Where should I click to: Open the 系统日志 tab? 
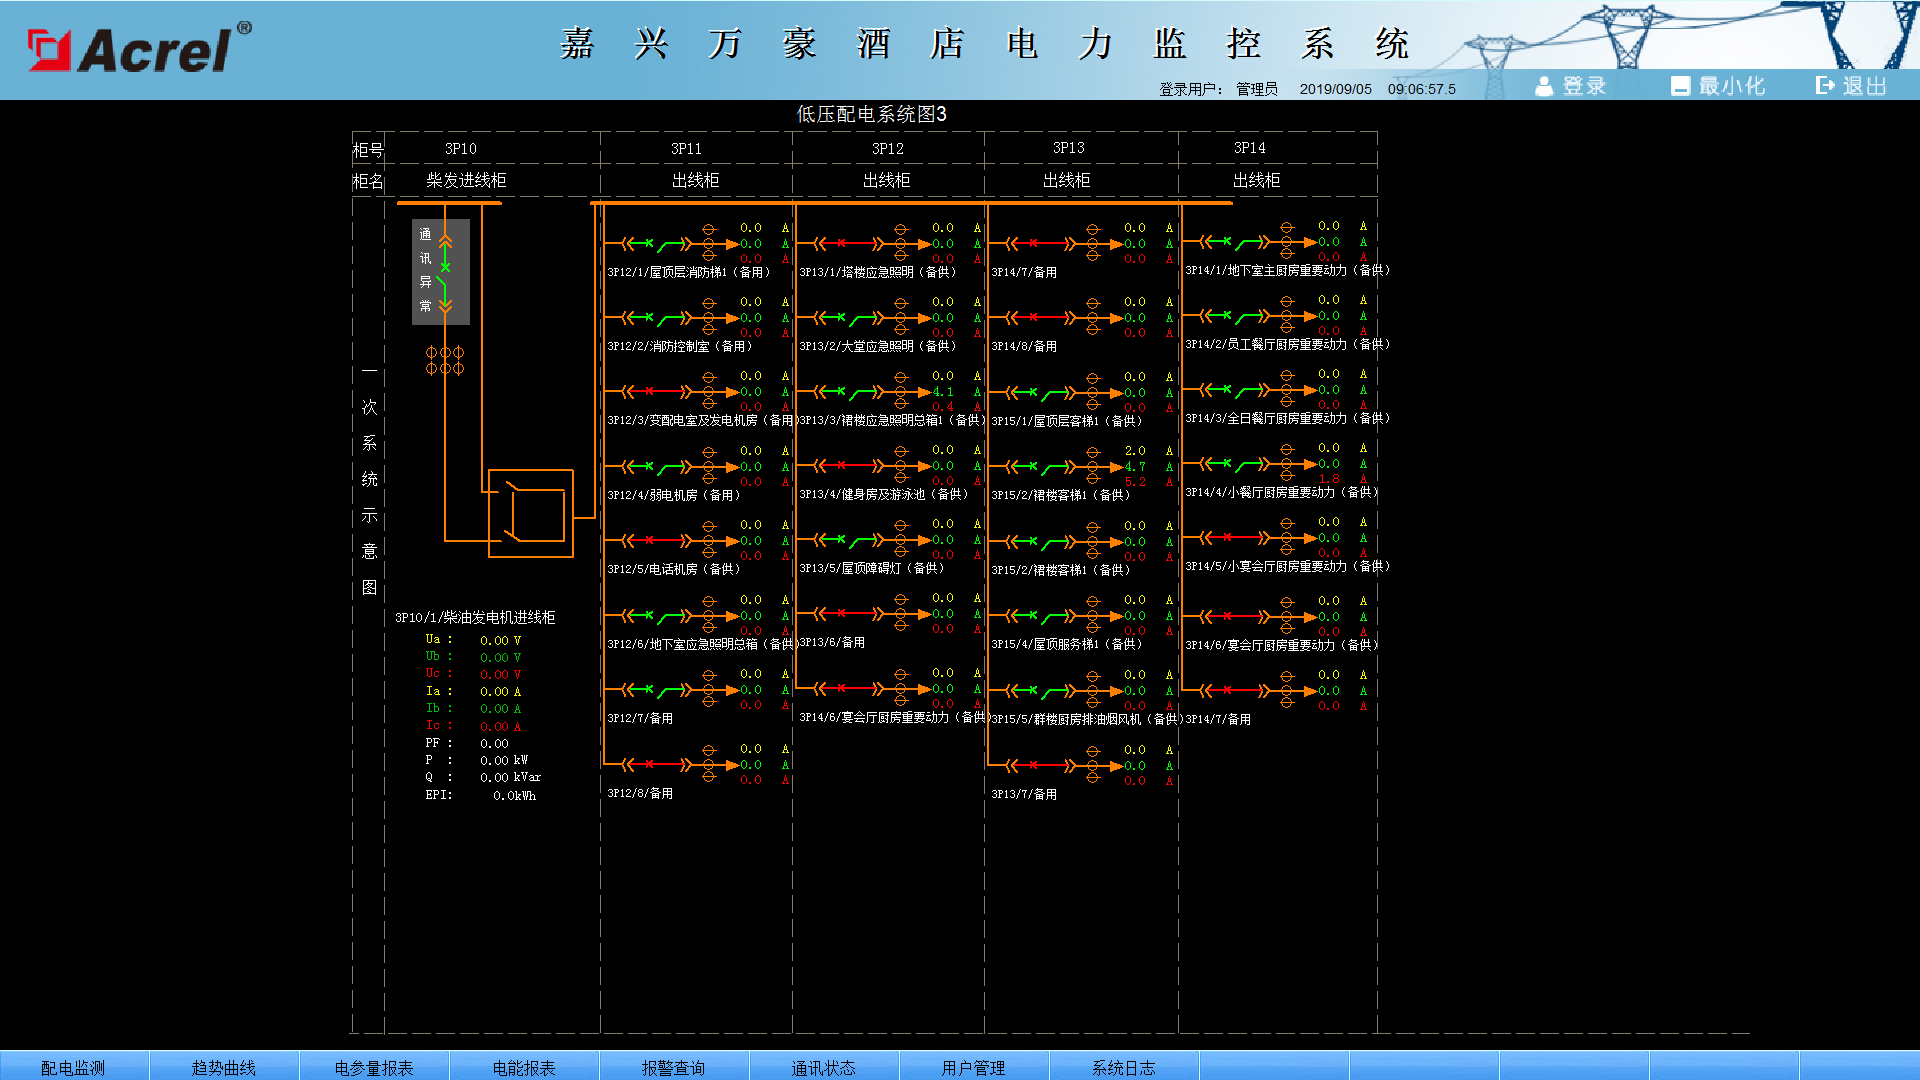click(1124, 1067)
